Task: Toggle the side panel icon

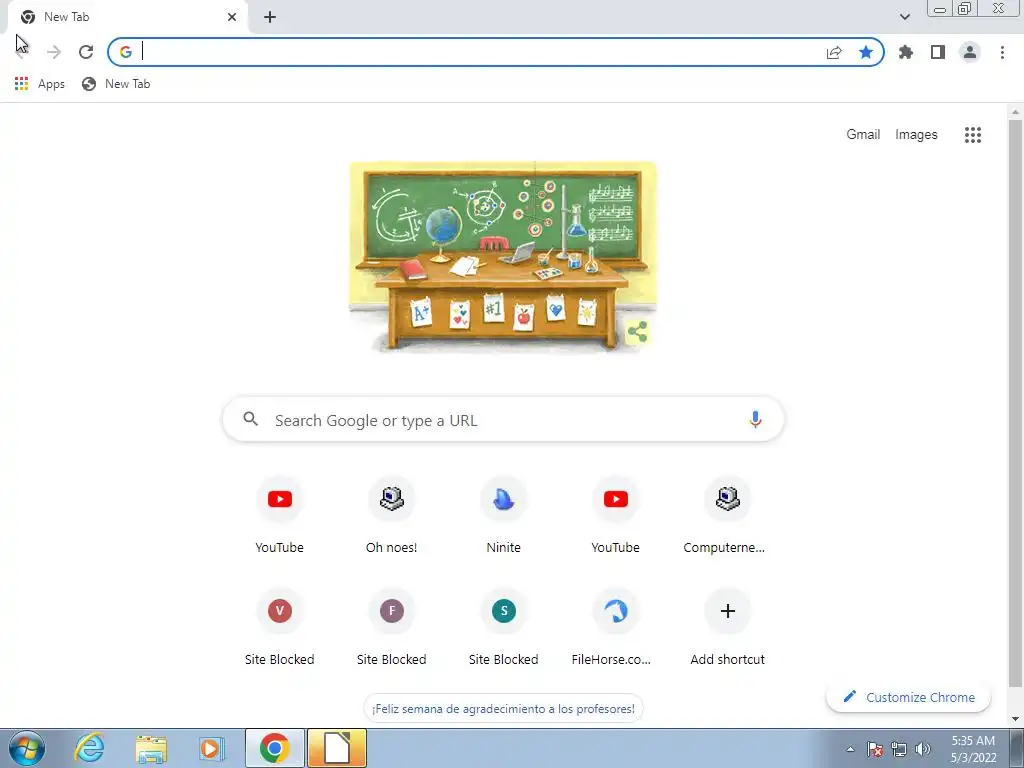Action: pos(938,52)
